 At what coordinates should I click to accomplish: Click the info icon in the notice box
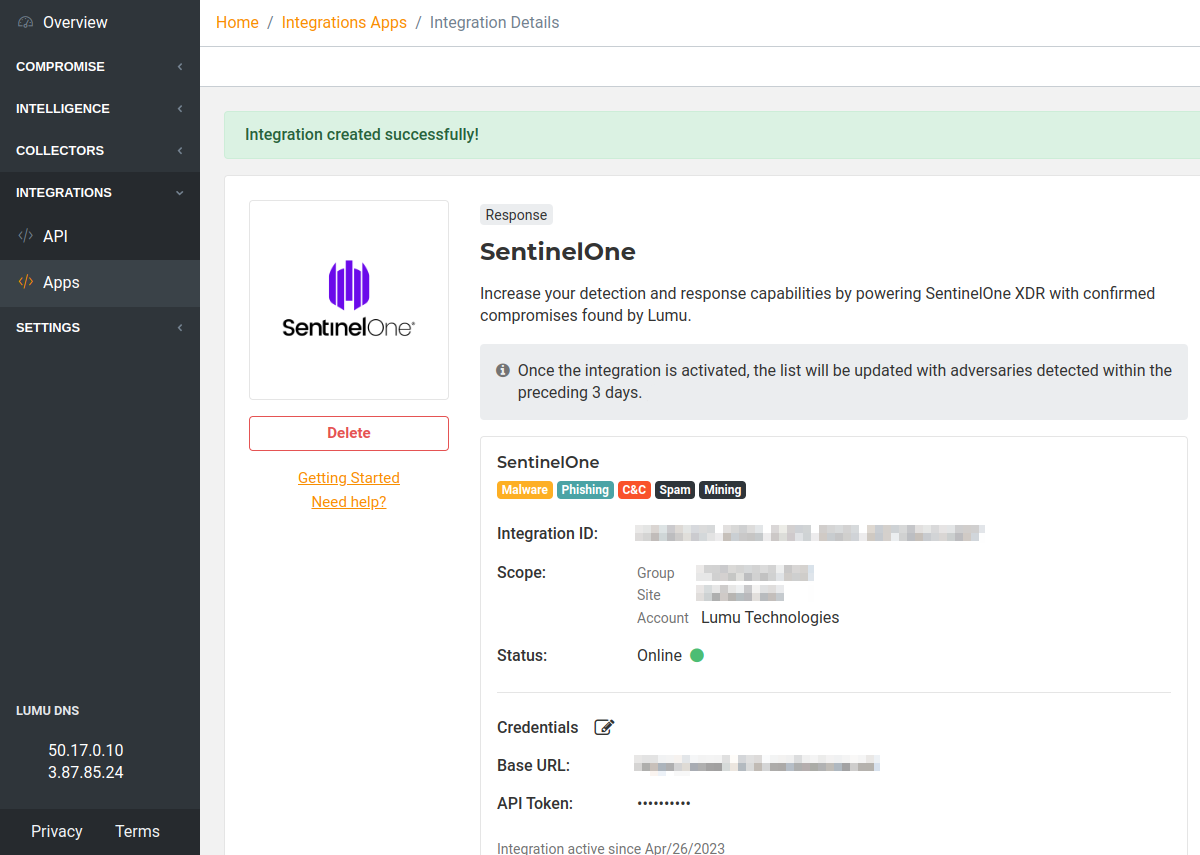pyautogui.click(x=503, y=370)
